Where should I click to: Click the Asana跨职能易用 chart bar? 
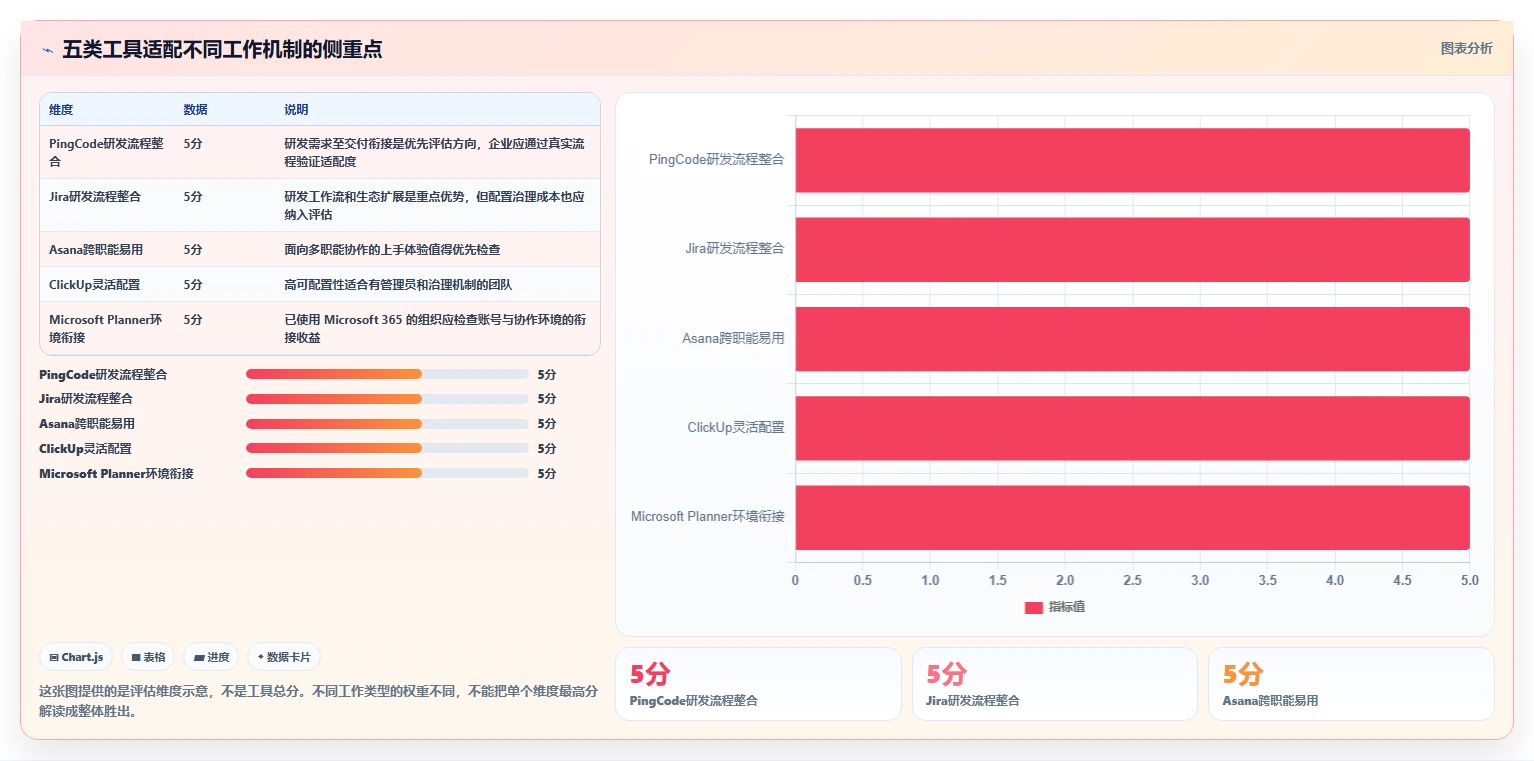[1132, 338]
